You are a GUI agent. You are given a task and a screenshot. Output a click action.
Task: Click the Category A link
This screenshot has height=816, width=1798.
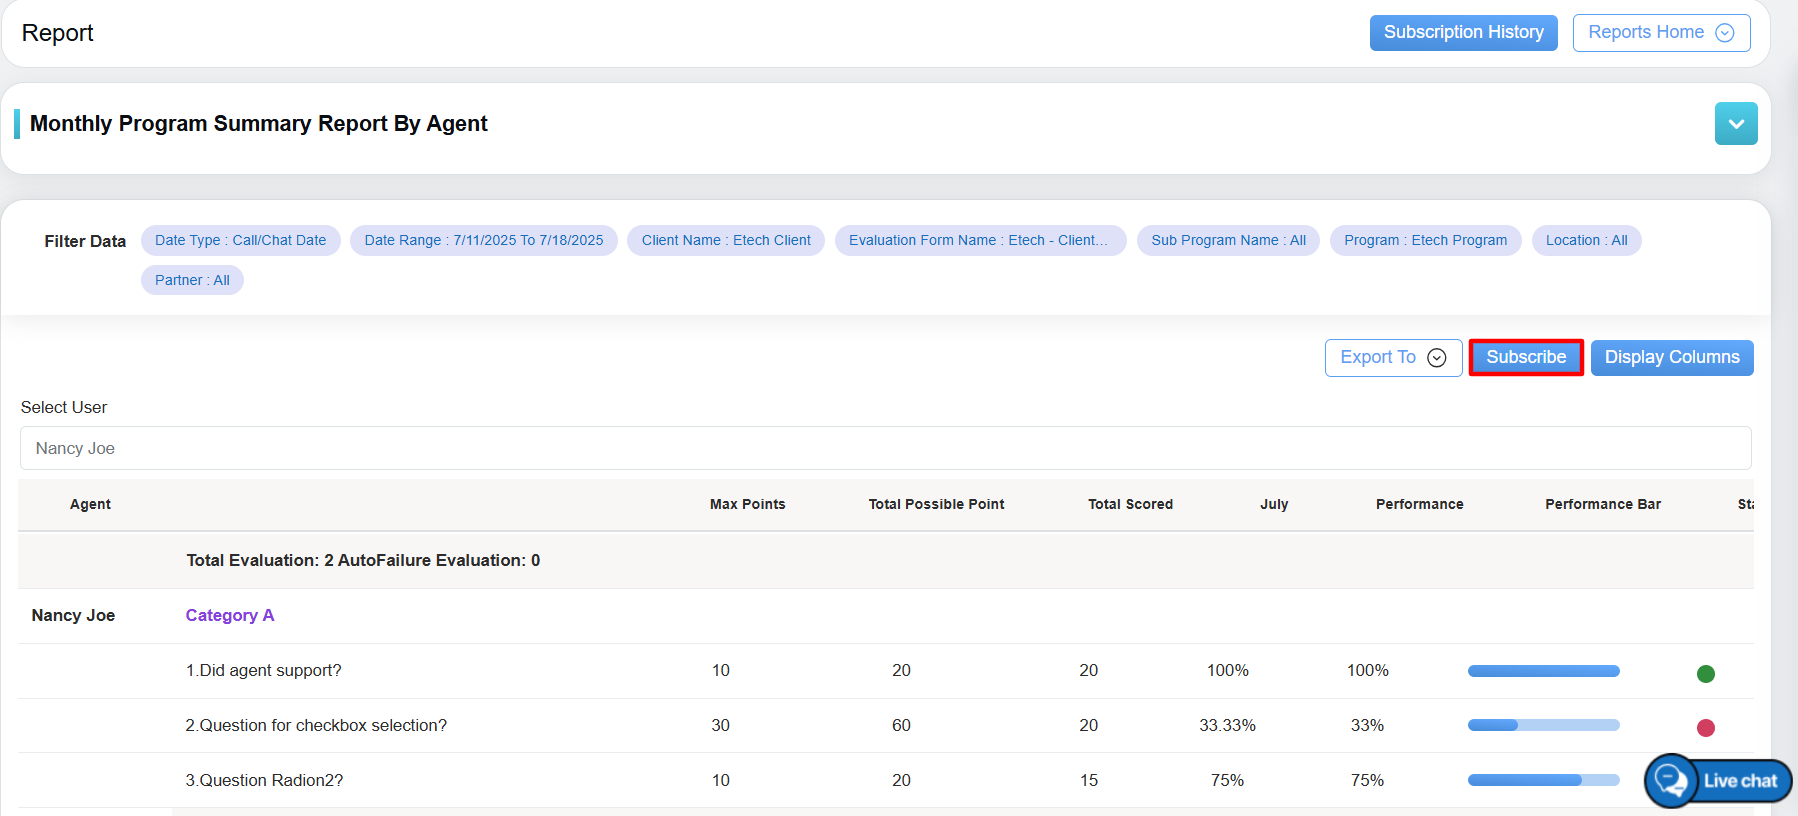pos(229,616)
